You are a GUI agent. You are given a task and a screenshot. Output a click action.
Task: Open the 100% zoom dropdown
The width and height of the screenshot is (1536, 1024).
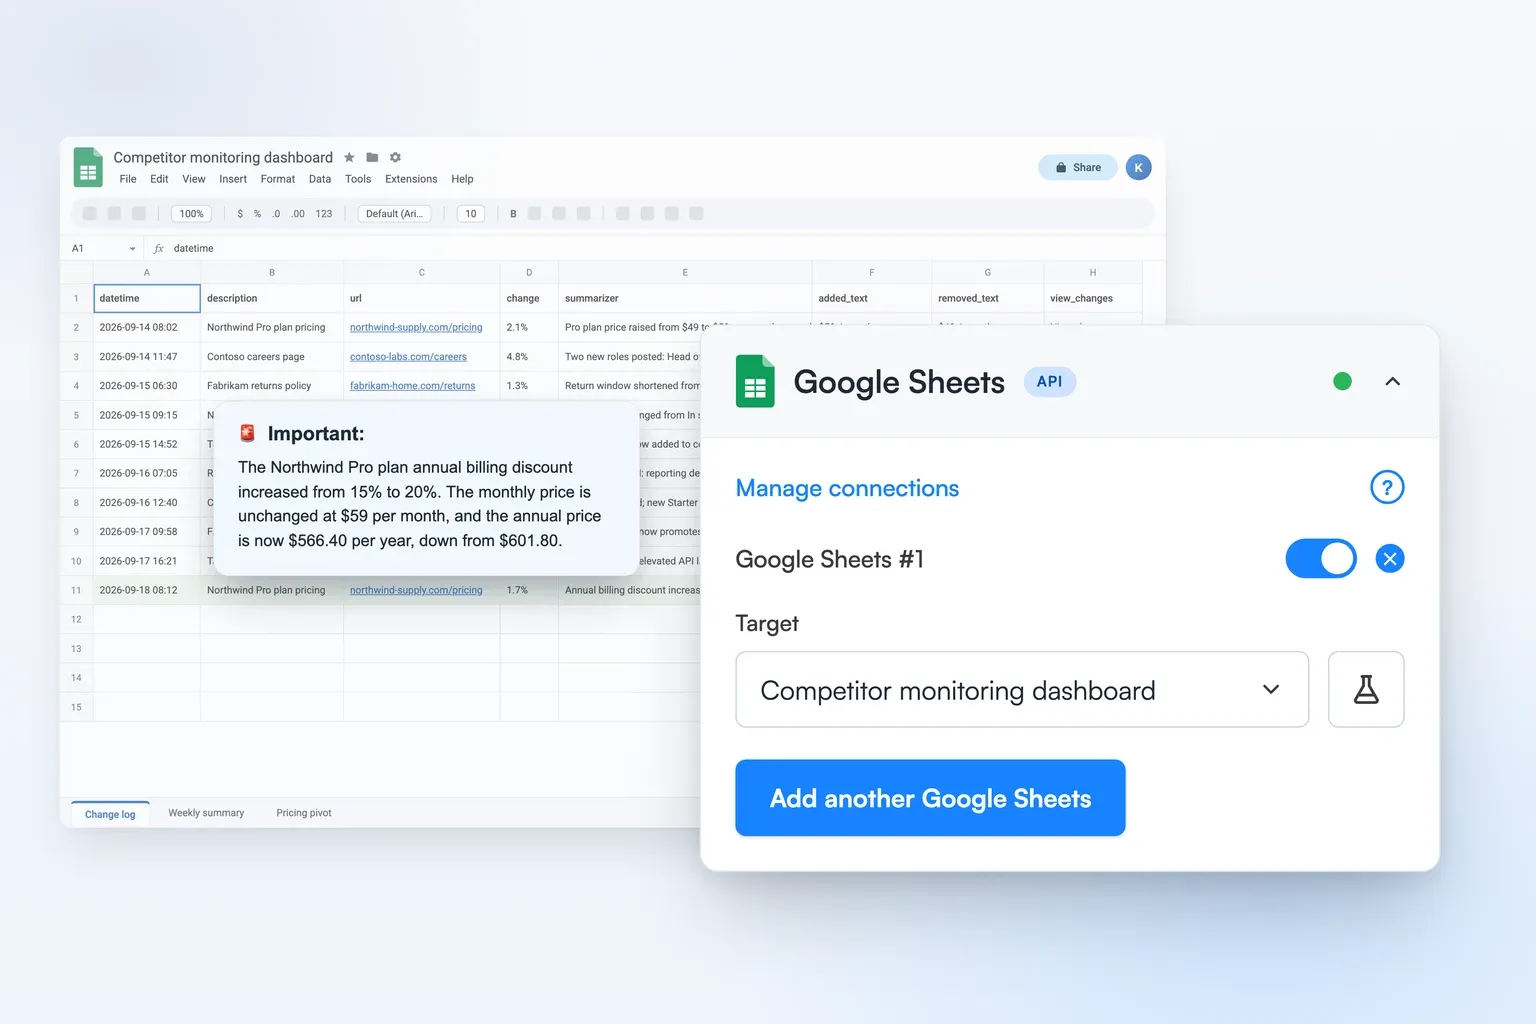[191, 213]
